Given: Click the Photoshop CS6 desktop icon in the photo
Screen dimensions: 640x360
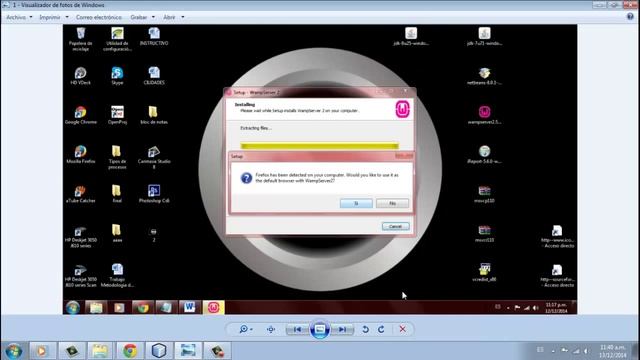Looking at the screenshot, I should click(154, 194).
